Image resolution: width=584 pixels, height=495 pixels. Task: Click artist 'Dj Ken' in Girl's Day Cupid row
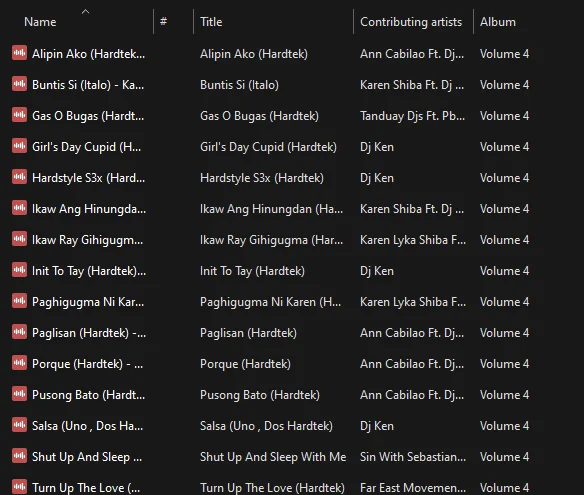coord(377,147)
